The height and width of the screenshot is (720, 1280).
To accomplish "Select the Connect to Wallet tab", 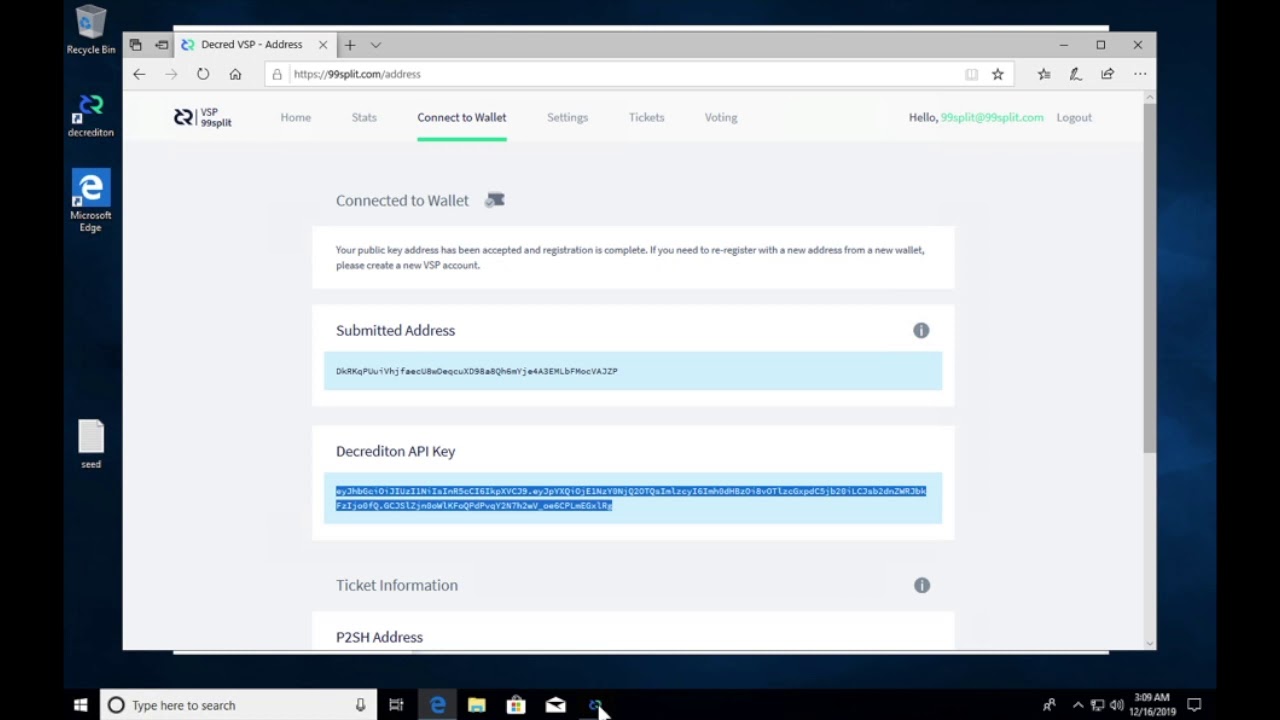I will [x=462, y=117].
